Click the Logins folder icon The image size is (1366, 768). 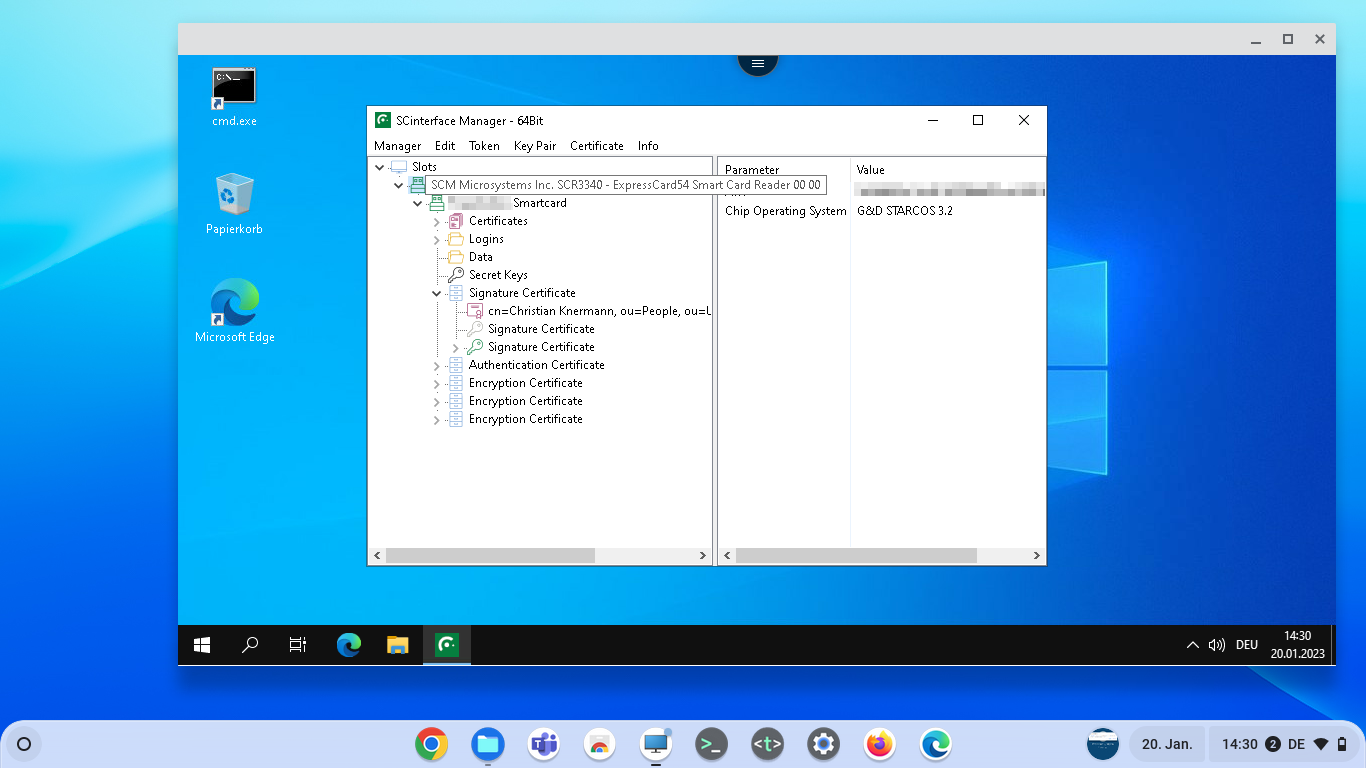pyautogui.click(x=456, y=239)
